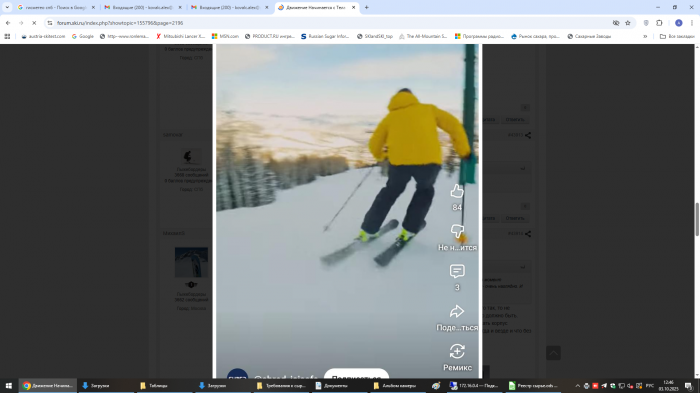Click the upper post's dropdown arrow
Viewport: 700px width, 393px height.
tap(522, 169)
